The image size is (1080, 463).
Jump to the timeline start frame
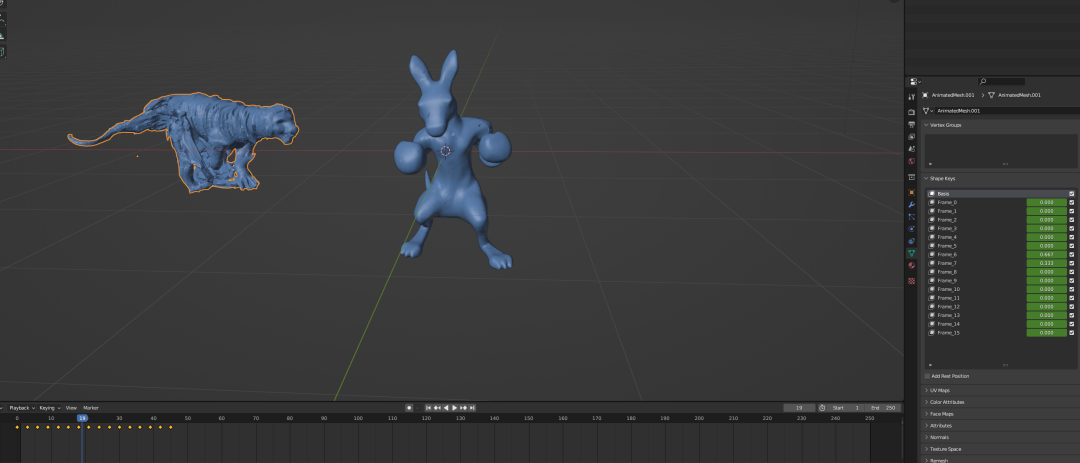[428, 408]
